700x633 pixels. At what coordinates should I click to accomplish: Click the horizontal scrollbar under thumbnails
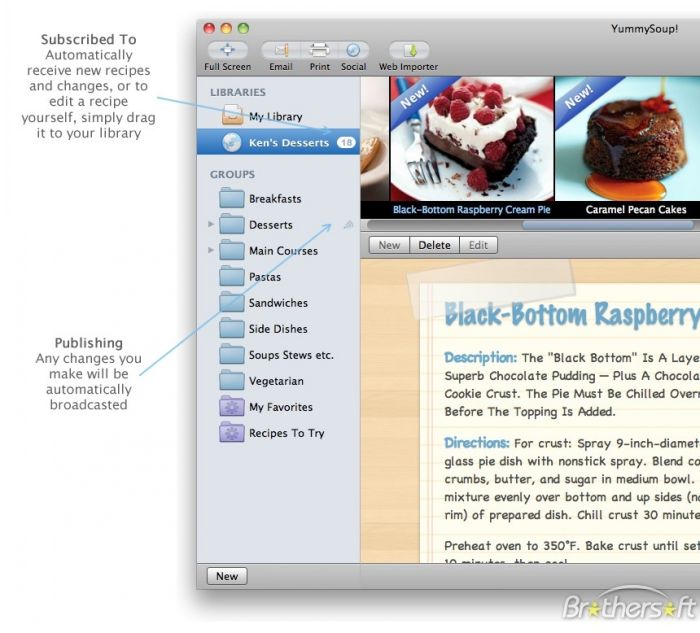(600, 225)
